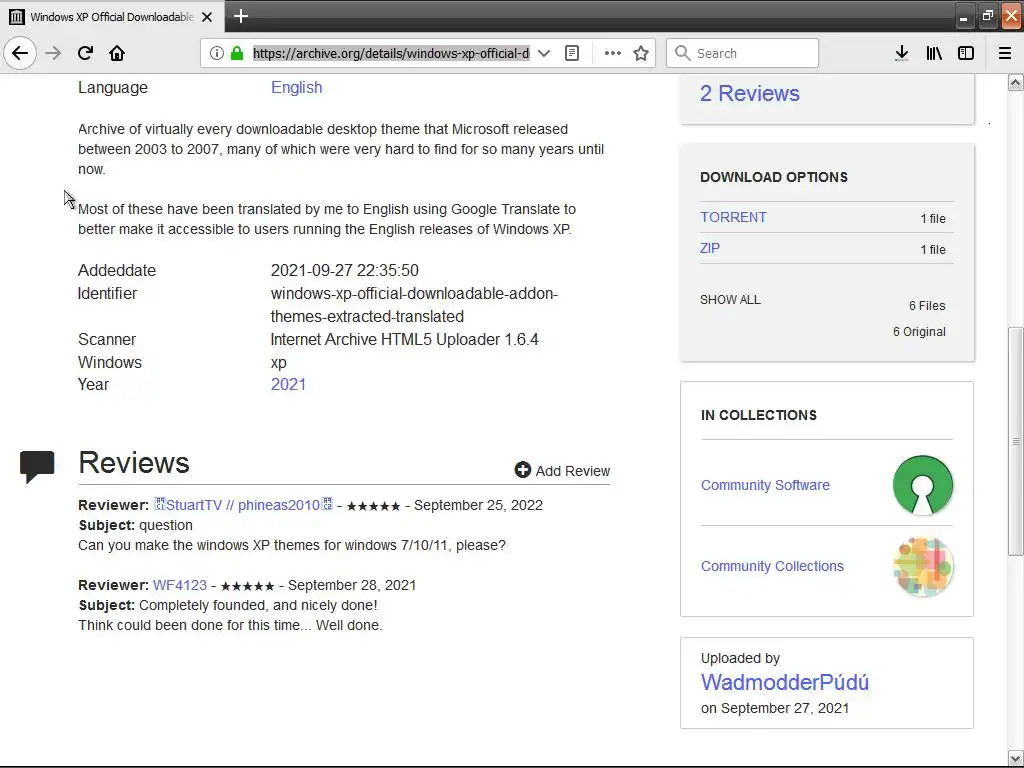Open reviewer StuartTV // phineas2010 profile
Screen dimensions: 1024x768
click(243, 505)
